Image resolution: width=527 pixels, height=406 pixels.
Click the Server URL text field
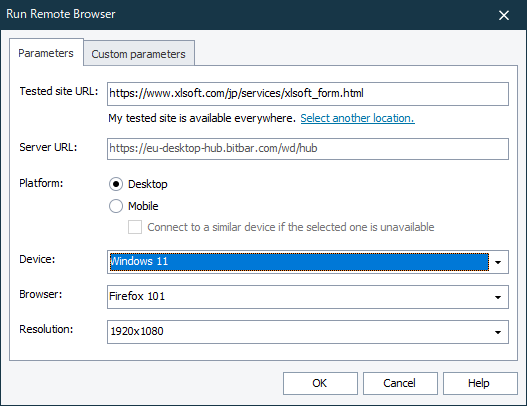click(308, 149)
